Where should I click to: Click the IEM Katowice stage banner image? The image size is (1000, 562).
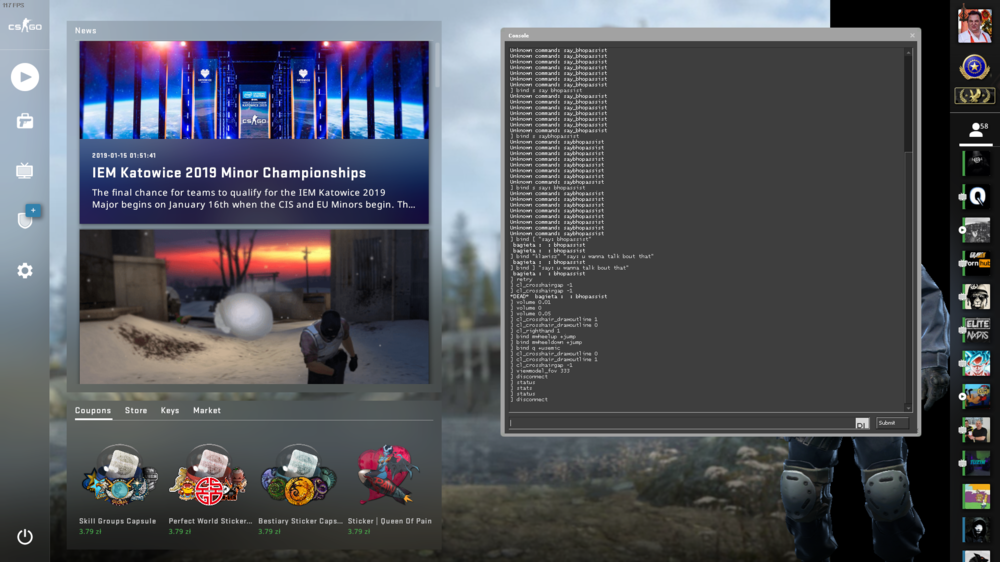click(x=254, y=90)
